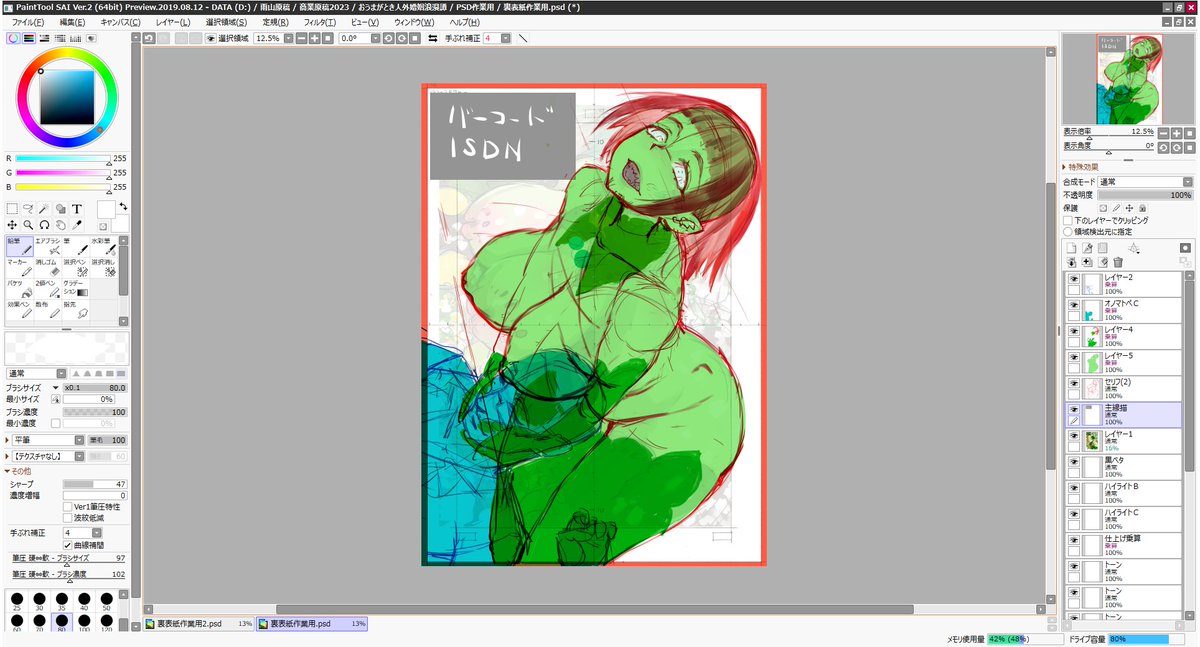Select the バケツ (bucket) fill tool
The width and height of the screenshot is (1200, 647).
(x=20, y=288)
